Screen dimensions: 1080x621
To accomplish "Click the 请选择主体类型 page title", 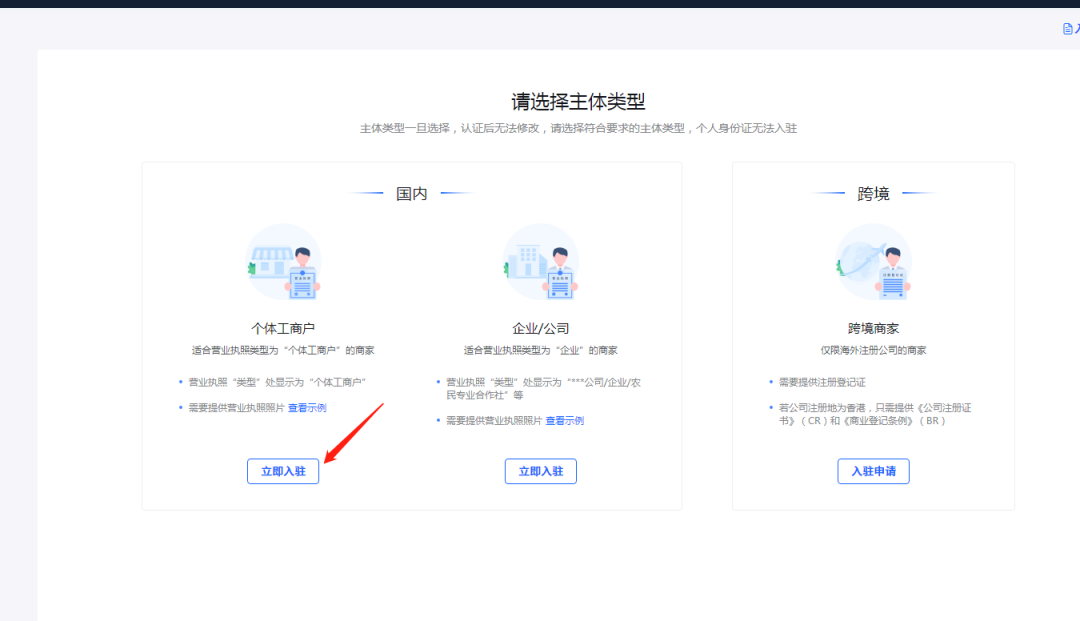I will pos(578,102).
